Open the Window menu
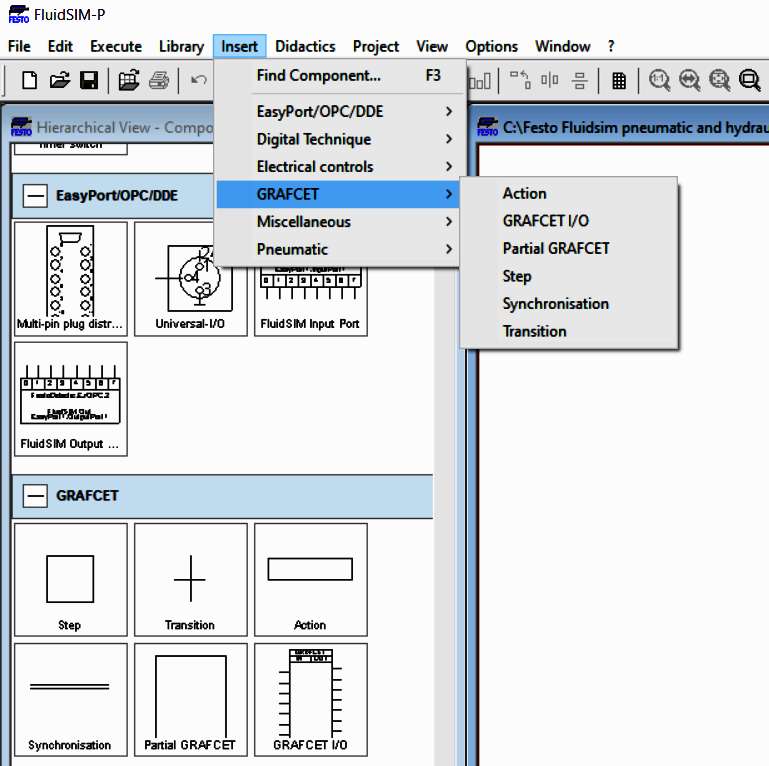Screen dimensions: 769x766 pos(563,46)
